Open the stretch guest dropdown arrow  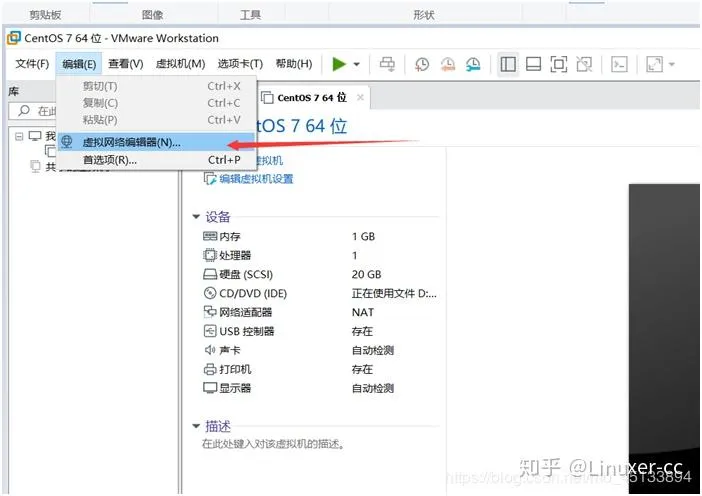coord(672,65)
